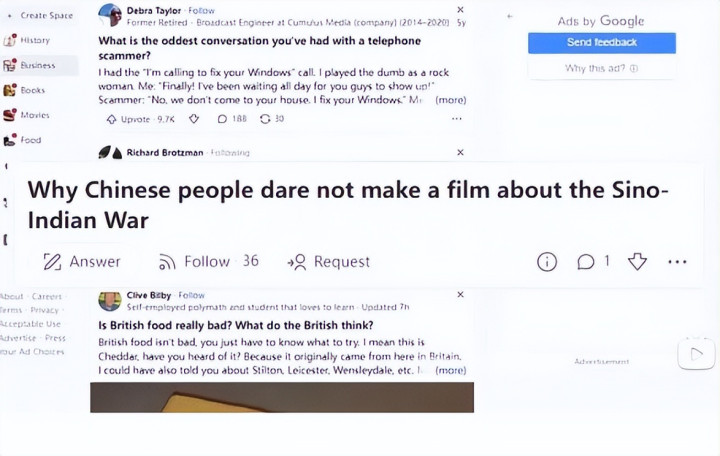
Task: Open the Sino-Indian War film question
Action: (x=348, y=205)
